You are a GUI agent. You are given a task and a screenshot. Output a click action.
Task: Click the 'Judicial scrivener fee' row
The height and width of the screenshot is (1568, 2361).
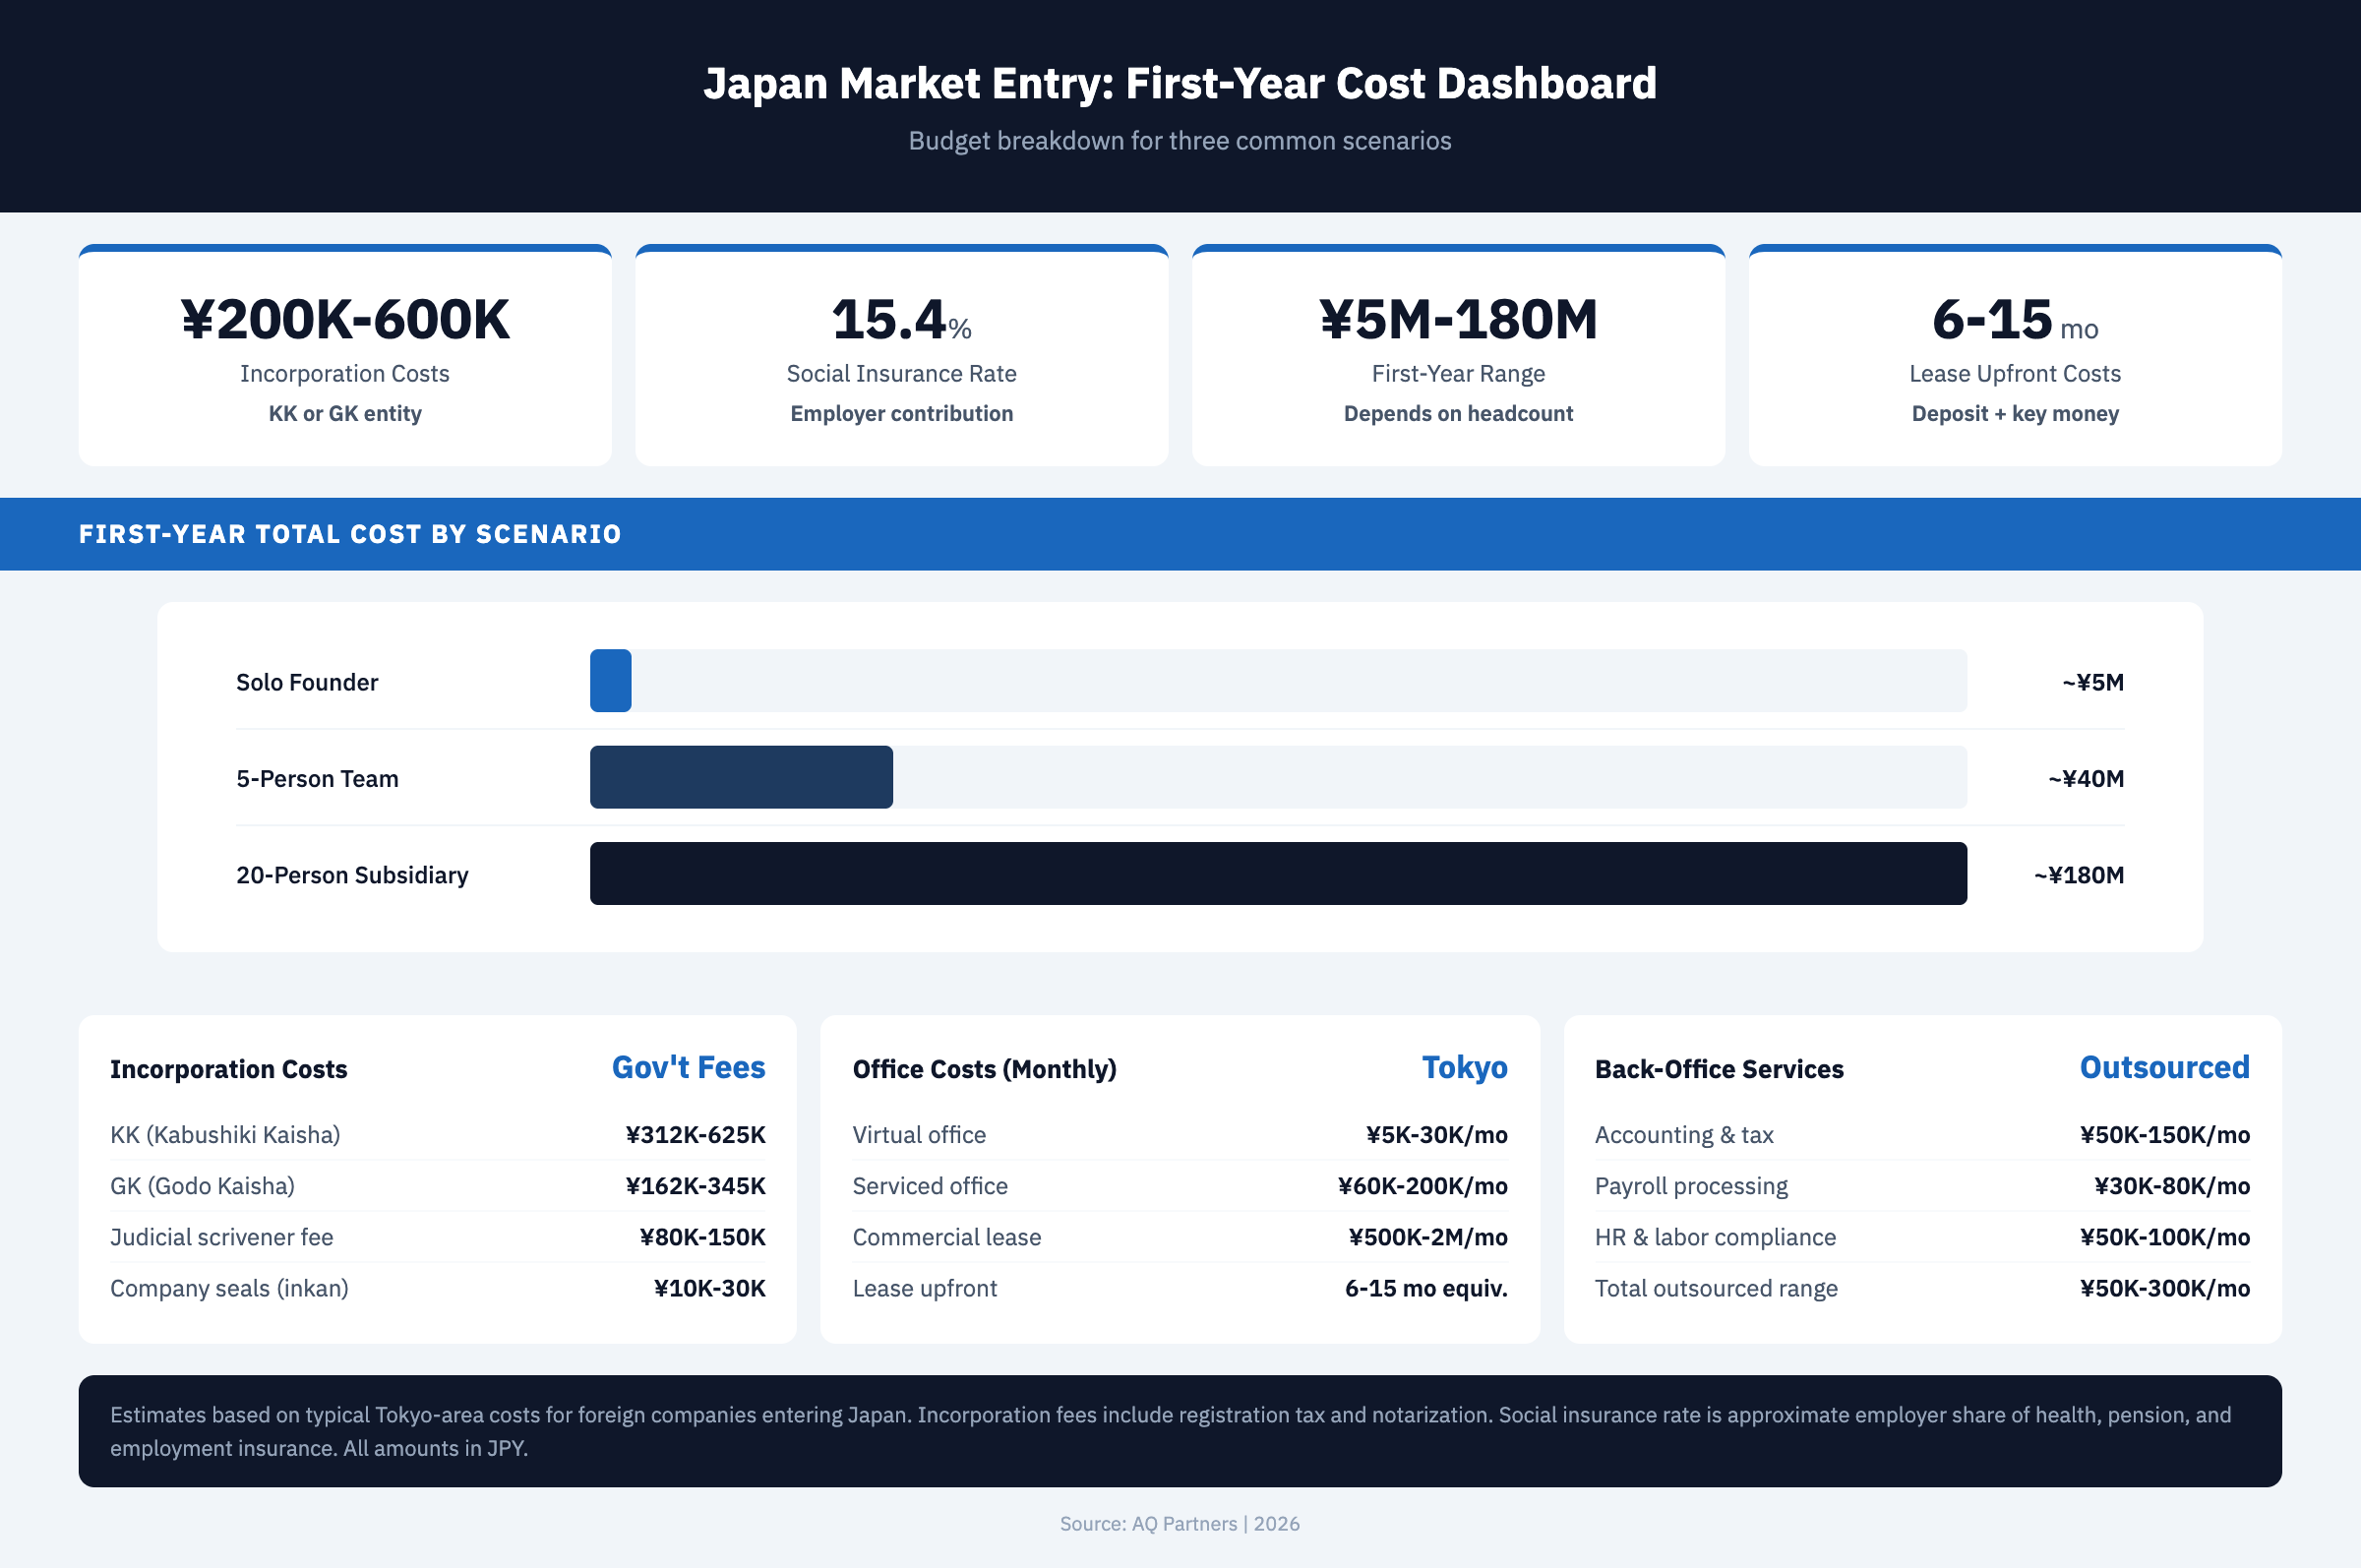438,1237
